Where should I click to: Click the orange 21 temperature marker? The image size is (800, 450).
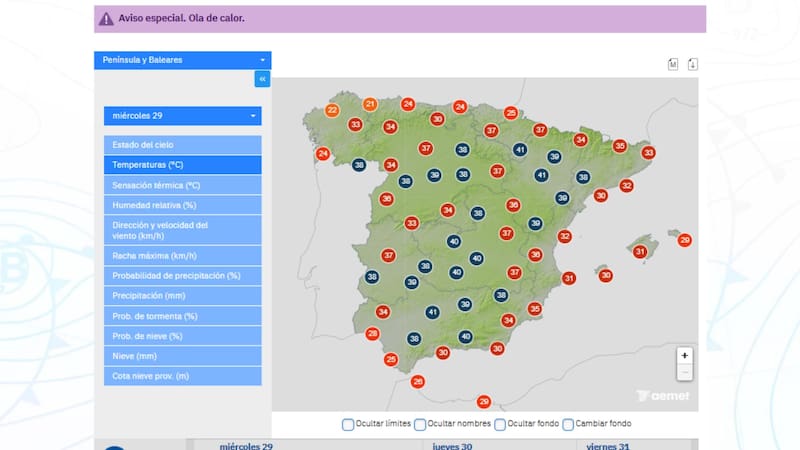pos(370,105)
